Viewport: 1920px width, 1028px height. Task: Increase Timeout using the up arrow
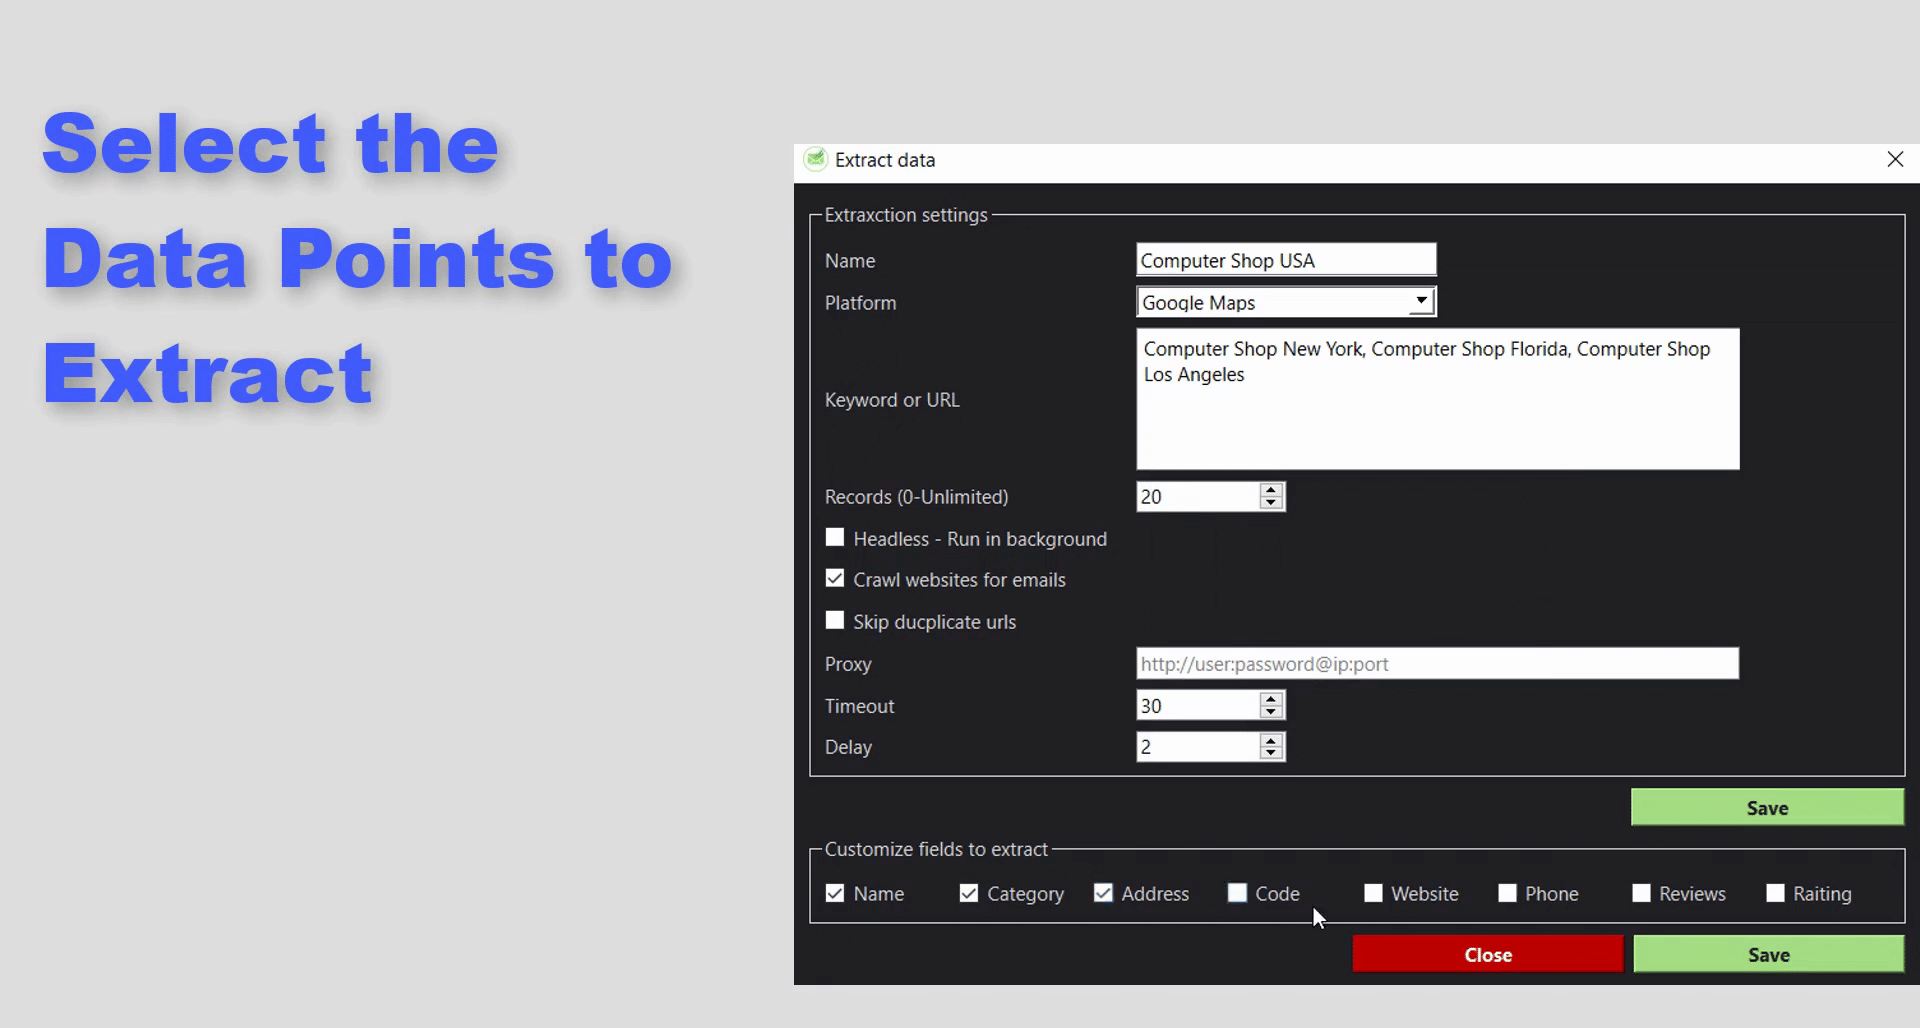coord(1271,699)
